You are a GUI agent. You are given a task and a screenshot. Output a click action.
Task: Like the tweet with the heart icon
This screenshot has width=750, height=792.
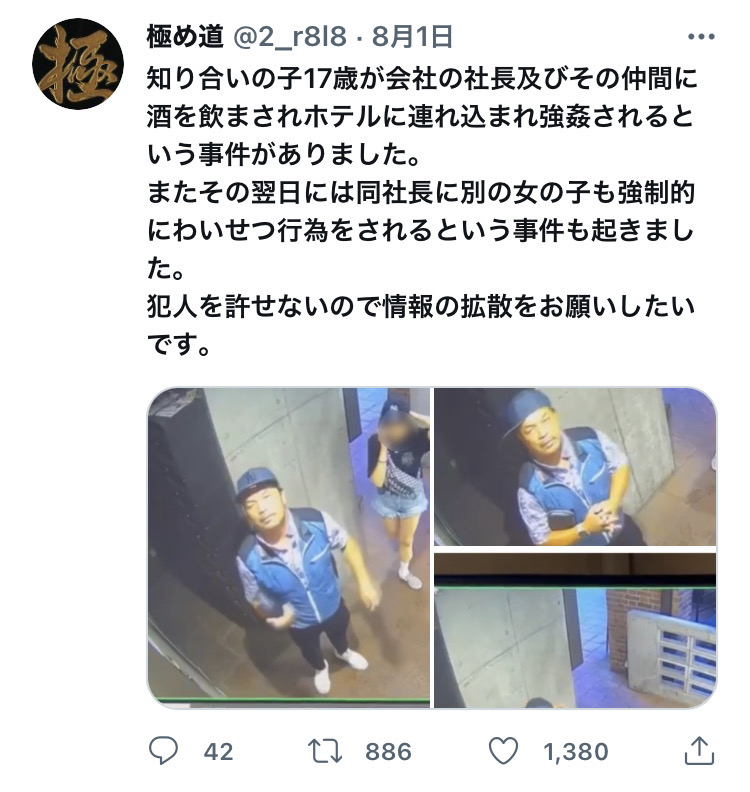pyautogui.click(x=504, y=751)
